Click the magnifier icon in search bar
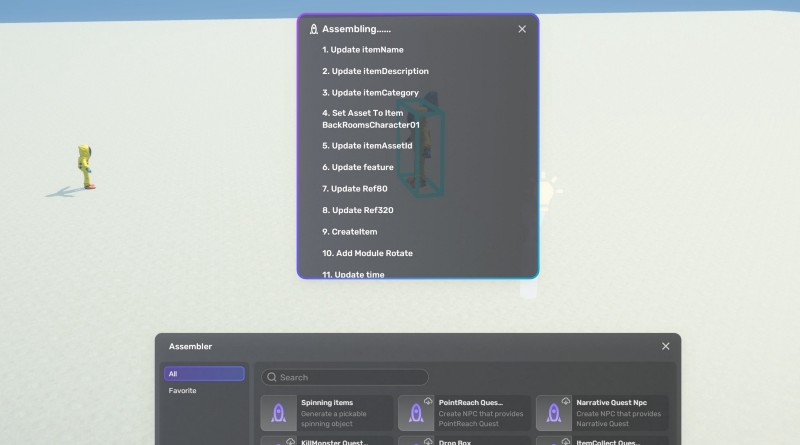 271,377
